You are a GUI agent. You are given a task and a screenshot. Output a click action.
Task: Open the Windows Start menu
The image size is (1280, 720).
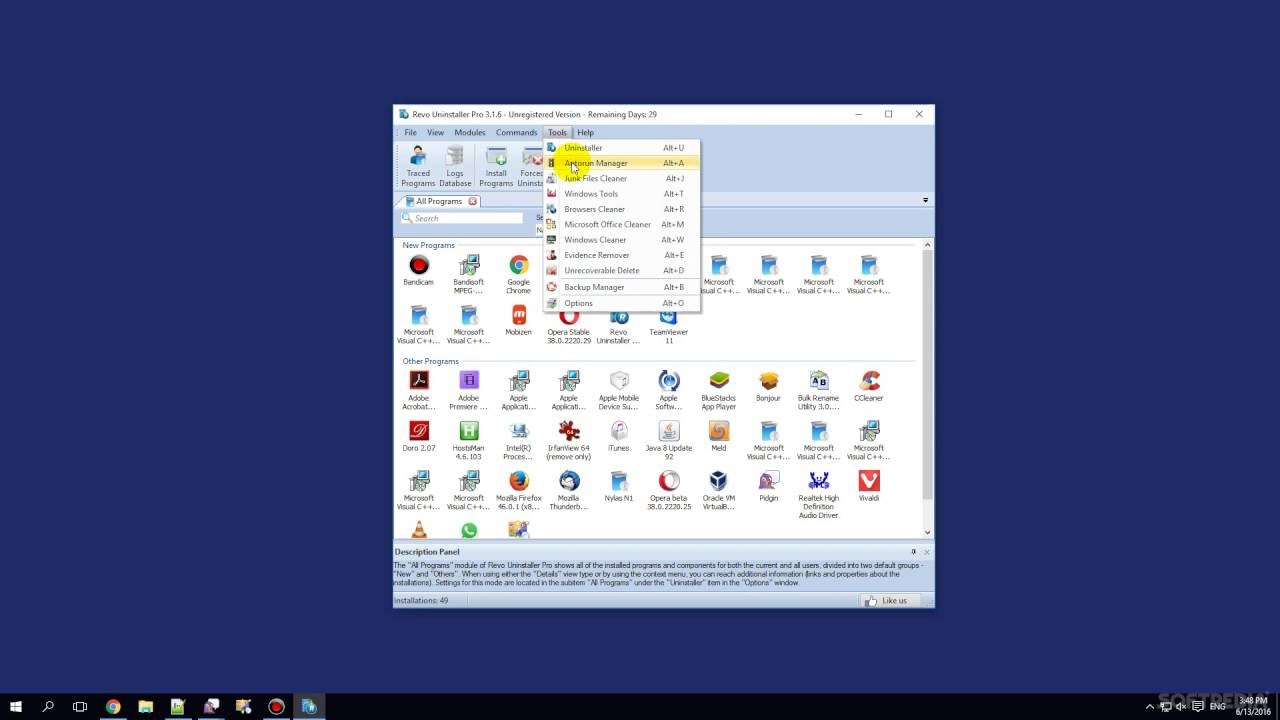point(16,706)
